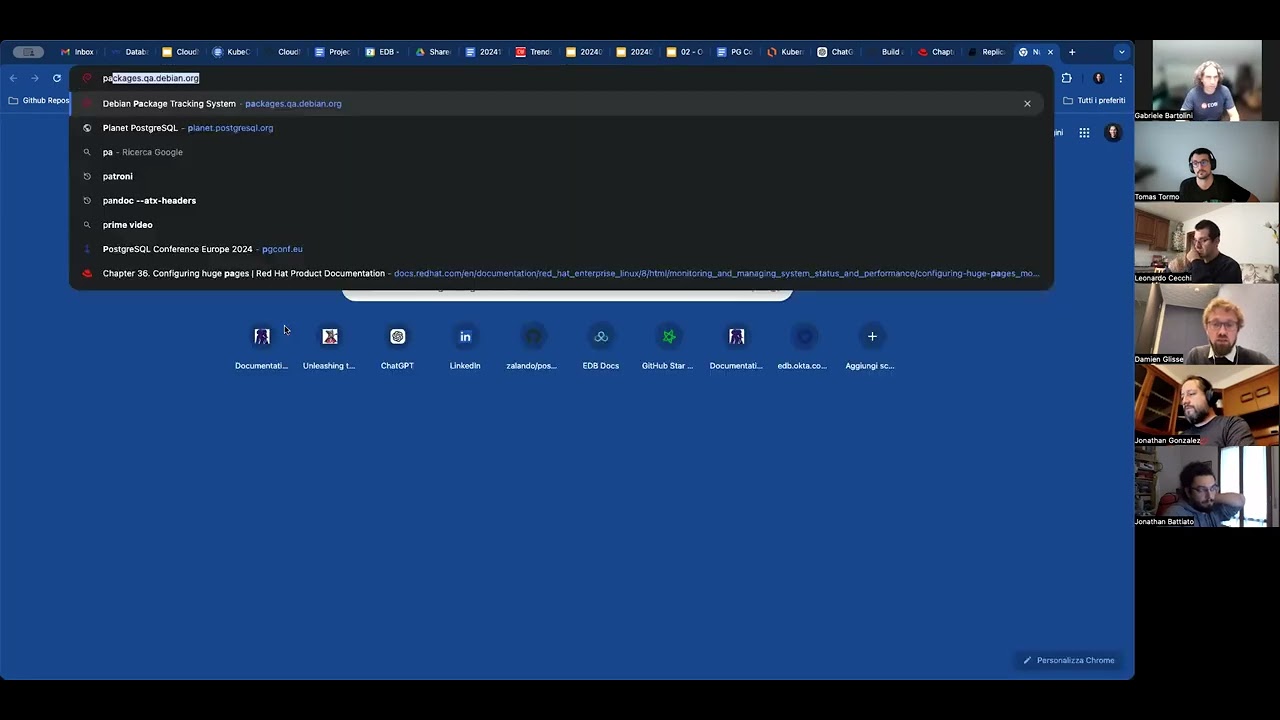Open a new tab with plus button
1280x720 pixels.
pos(1072,52)
